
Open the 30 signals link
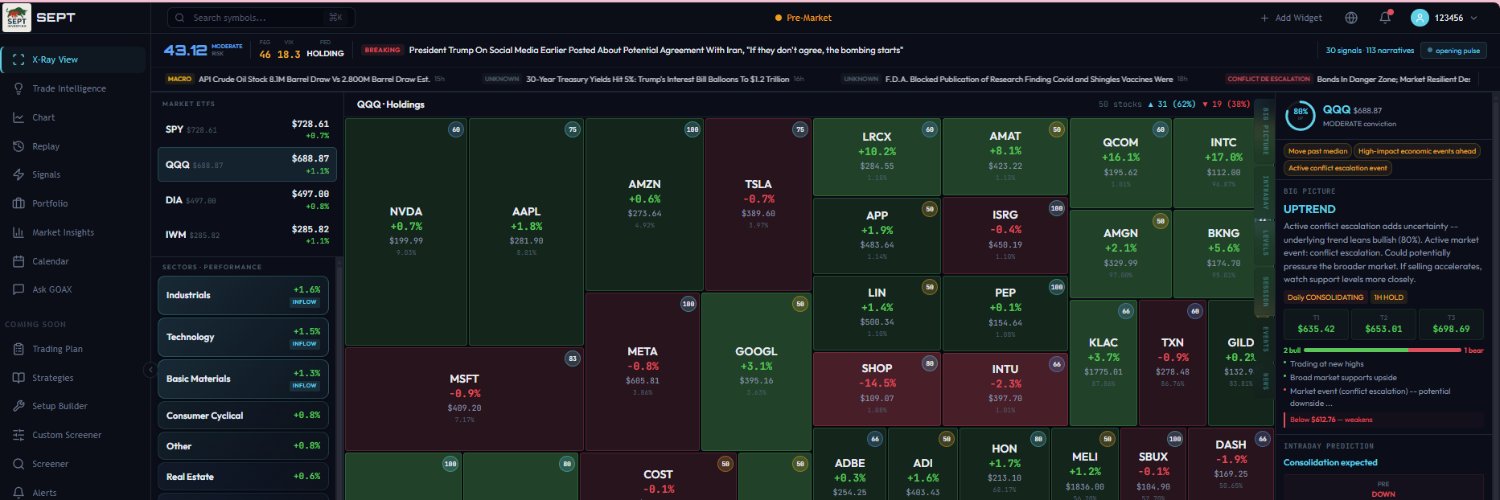click(x=1343, y=50)
